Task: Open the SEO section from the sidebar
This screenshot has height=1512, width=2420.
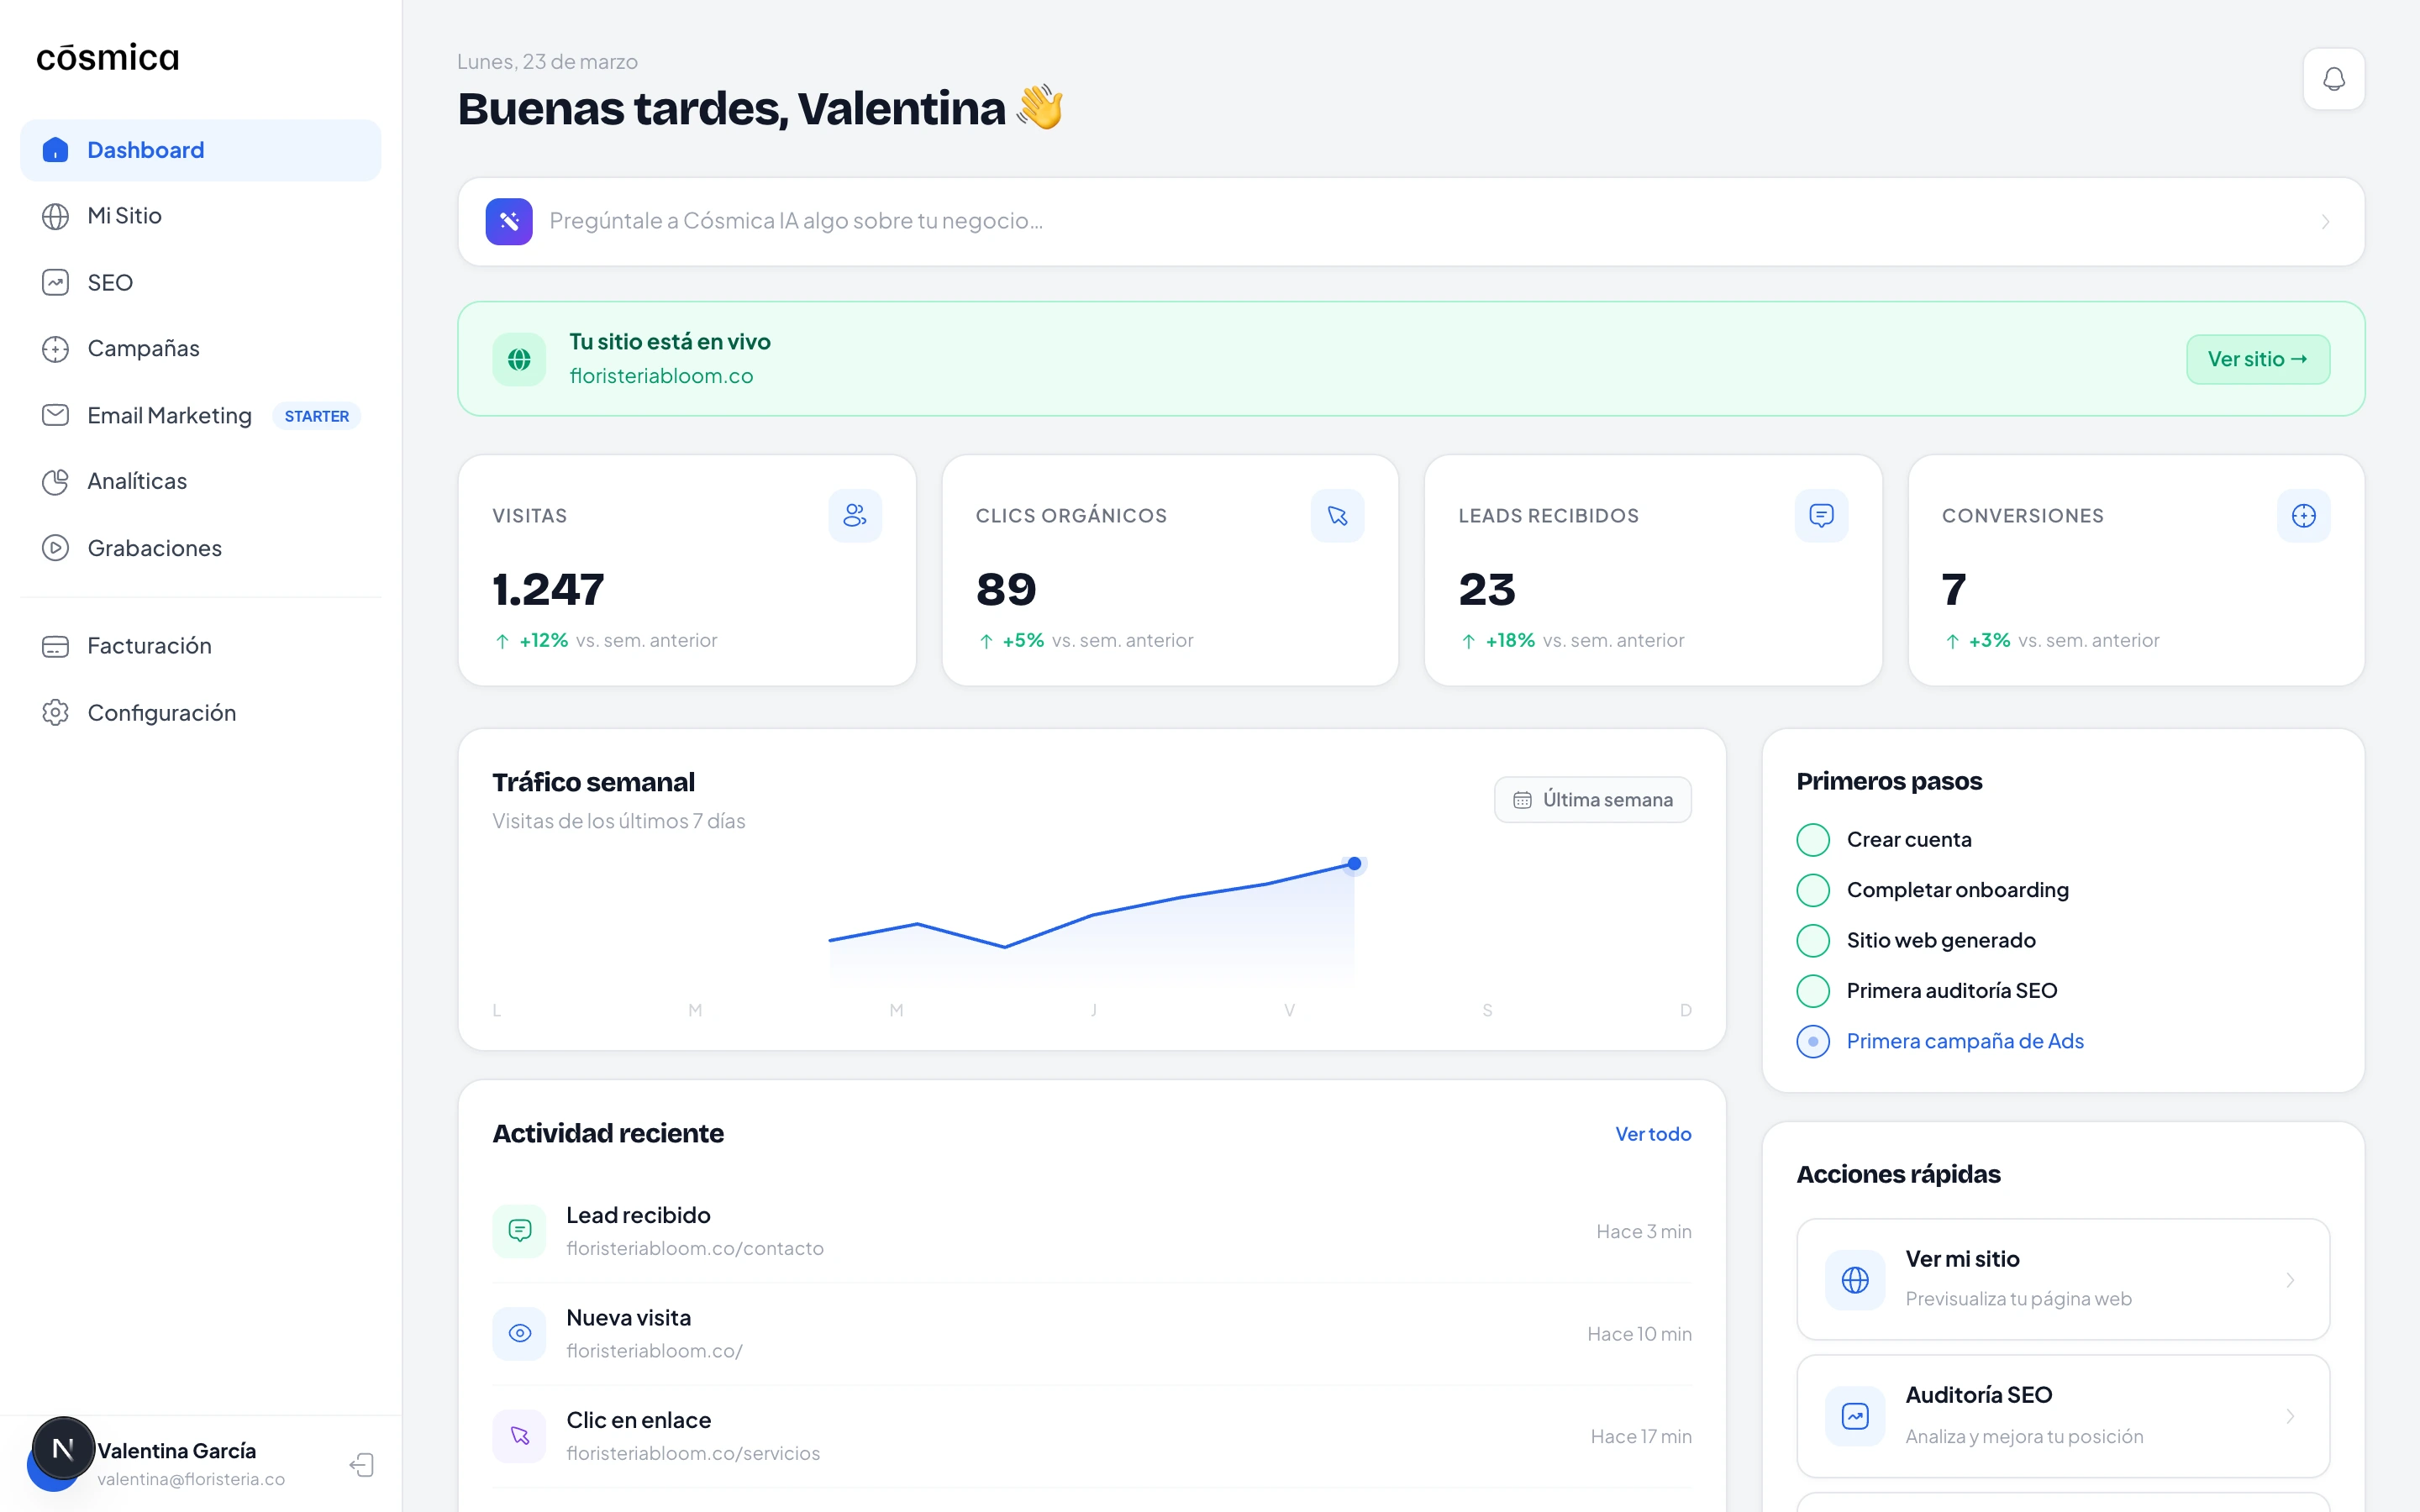Action: pos(110,282)
